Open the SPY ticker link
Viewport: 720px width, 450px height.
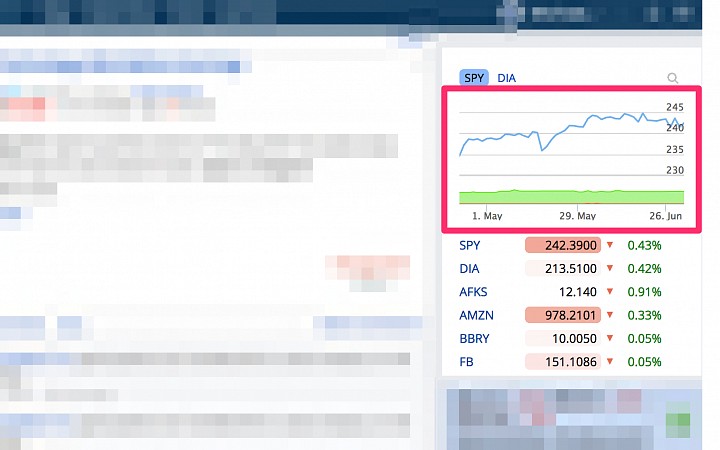coord(469,245)
